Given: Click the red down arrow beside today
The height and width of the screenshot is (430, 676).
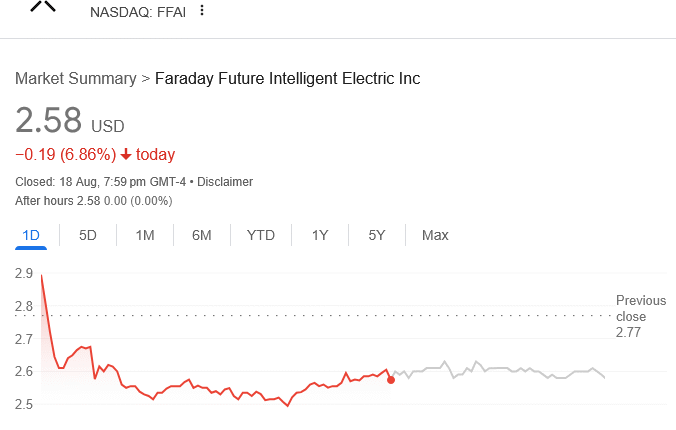Looking at the screenshot, I should (x=126, y=155).
